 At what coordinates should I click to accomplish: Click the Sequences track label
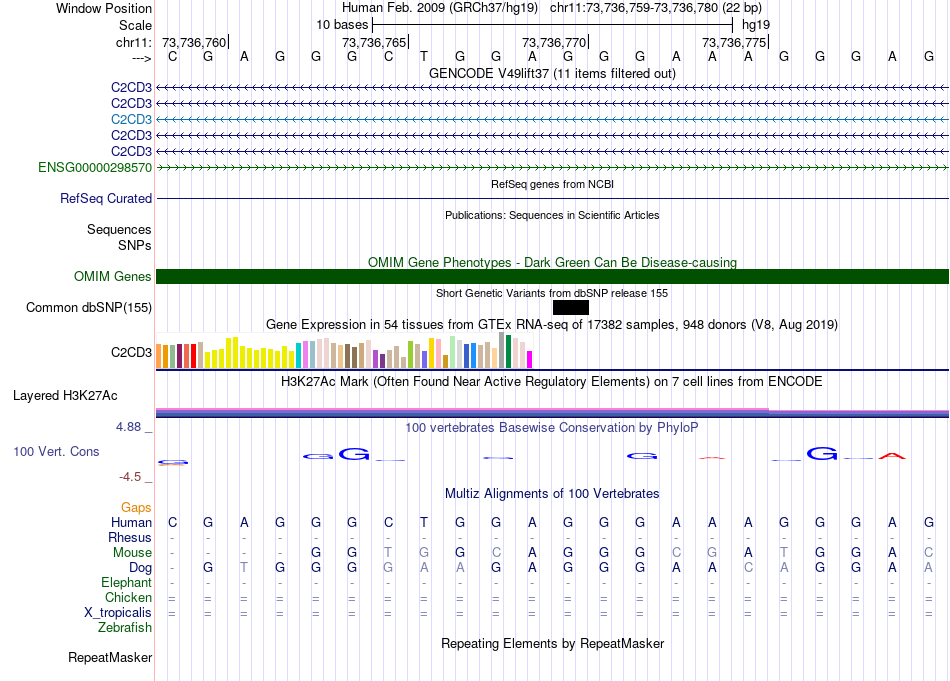pyautogui.click(x=119, y=230)
